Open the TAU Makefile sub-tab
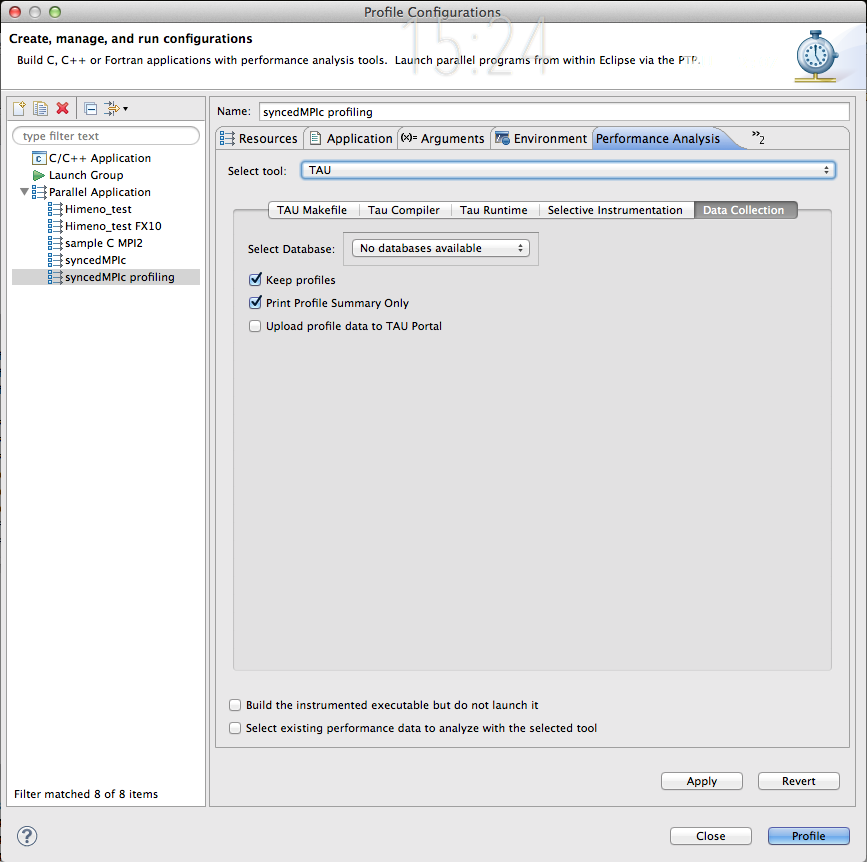This screenshot has height=862, width=867. (x=312, y=210)
